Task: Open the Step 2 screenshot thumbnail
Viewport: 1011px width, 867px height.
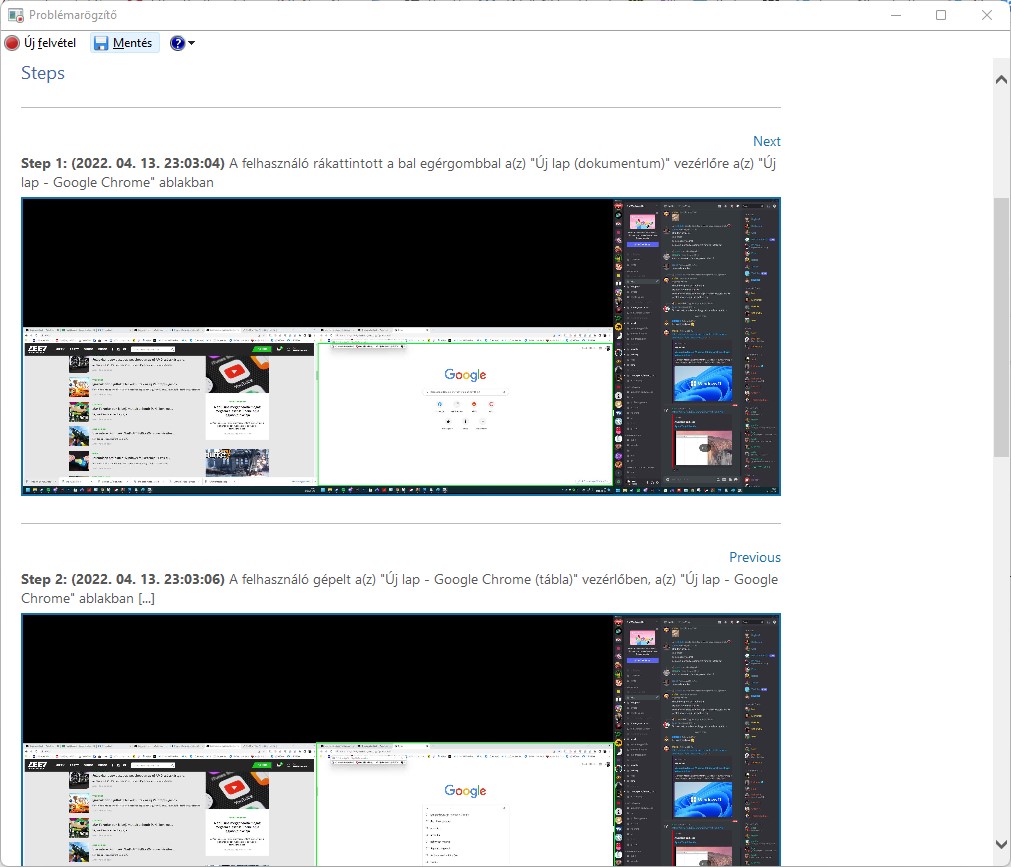Action: coord(400,740)
